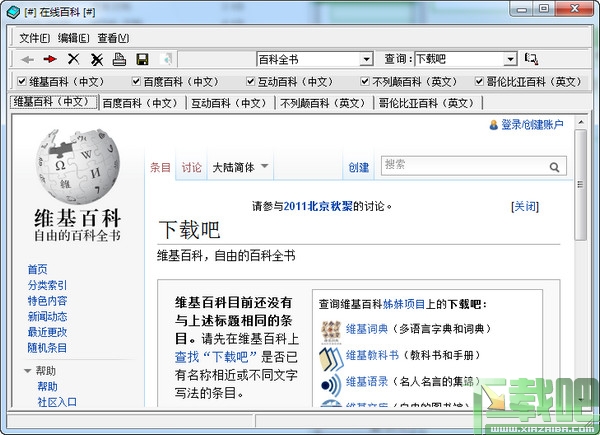This screenshot has width=600, height=435.
Task: Click 帮助 link under help section
Action: (x=47, y=386)
